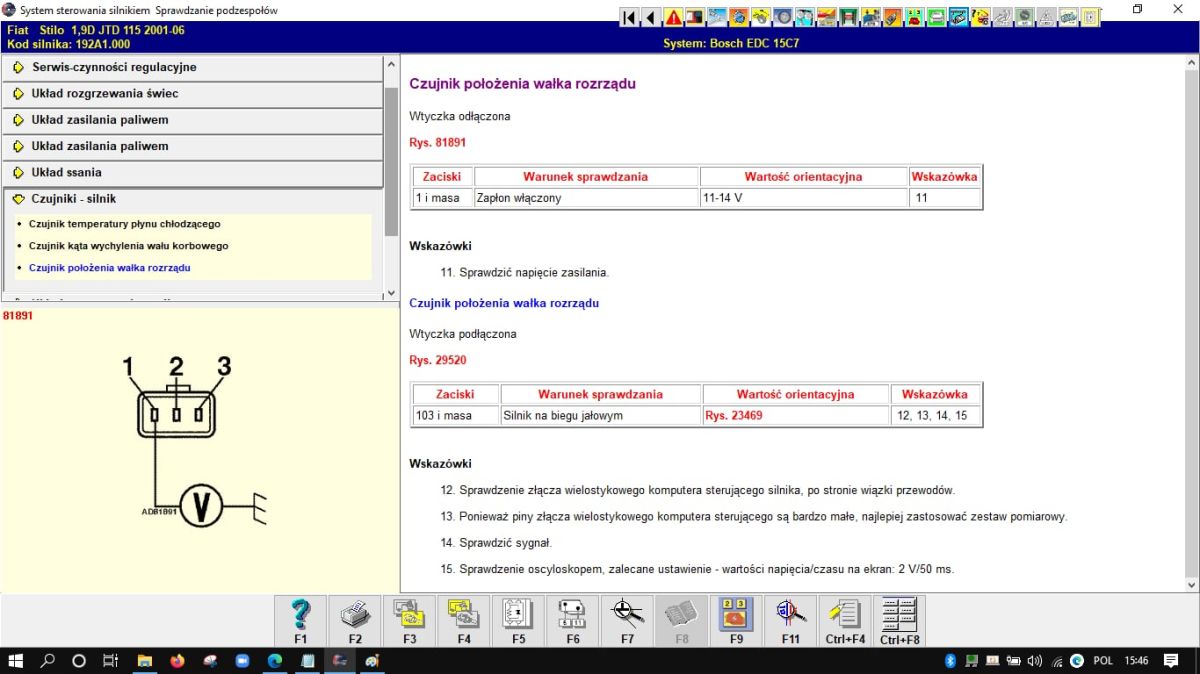Open Task View on the taskbar

[x=111, y=661]
